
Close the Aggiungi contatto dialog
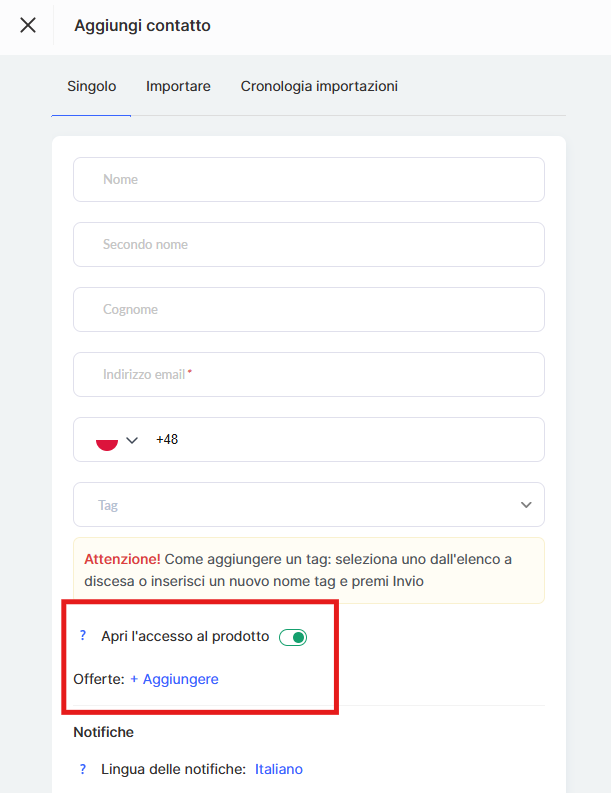(28, 26)
